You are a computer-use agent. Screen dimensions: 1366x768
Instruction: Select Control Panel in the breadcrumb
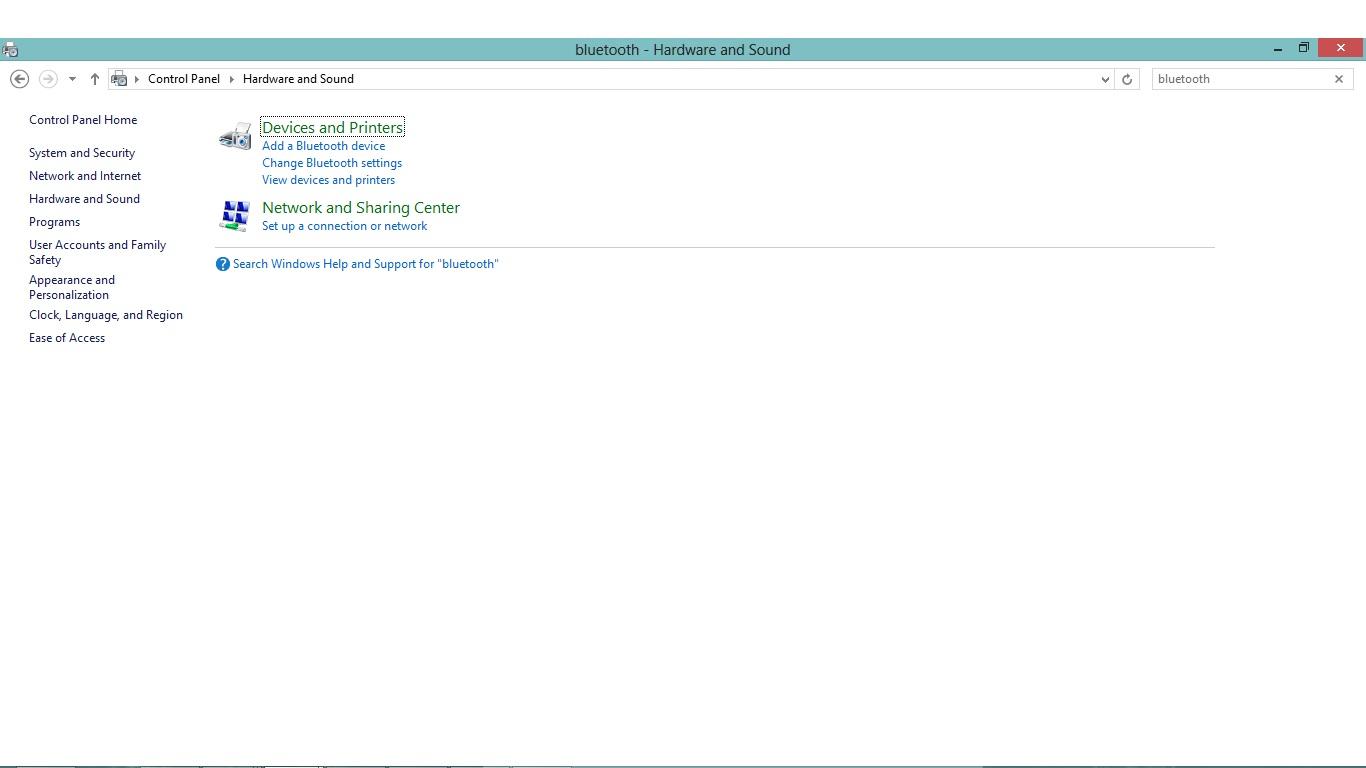[x=184, y=79]
